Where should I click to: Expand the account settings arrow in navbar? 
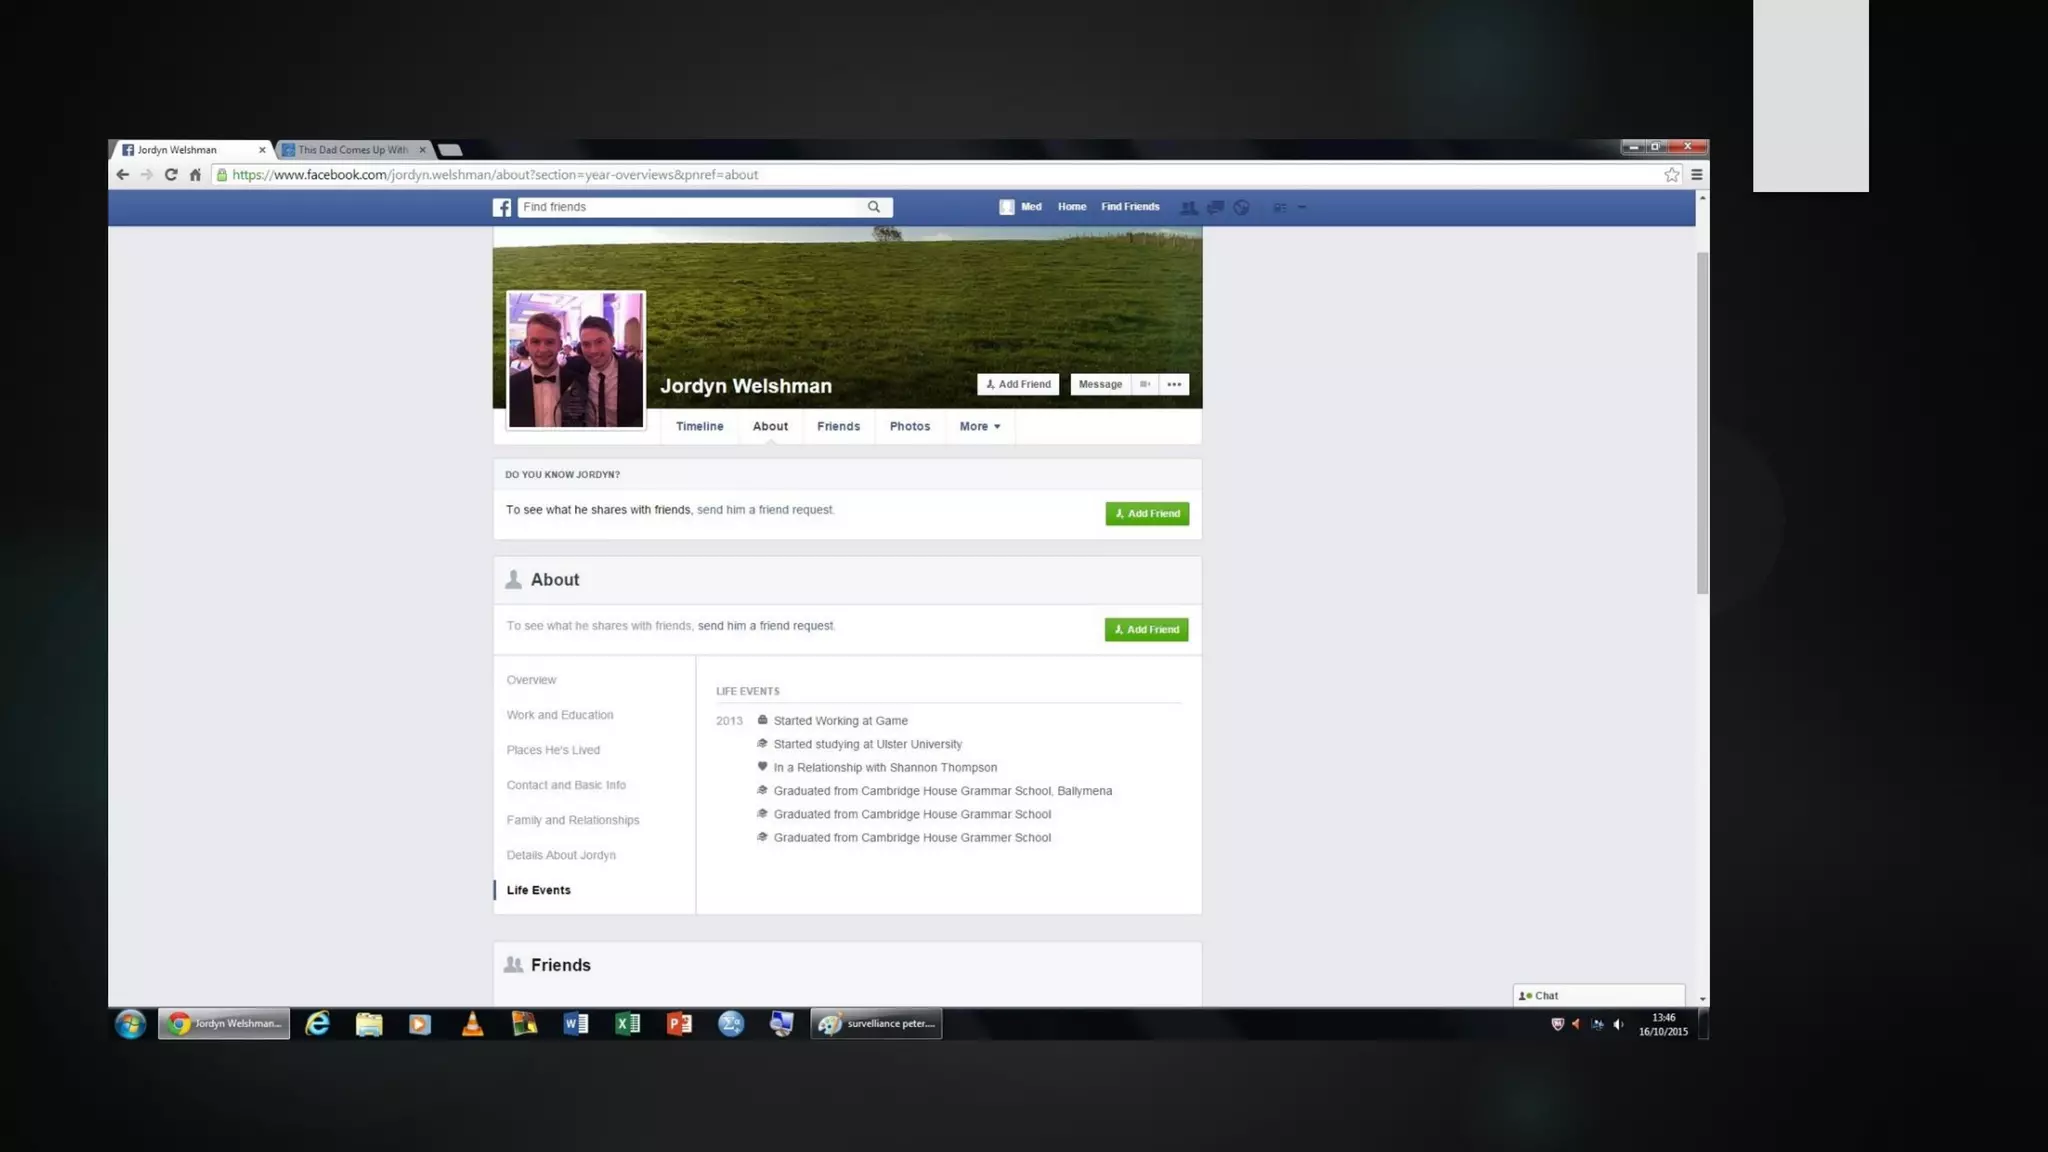tap(1302, 207)
